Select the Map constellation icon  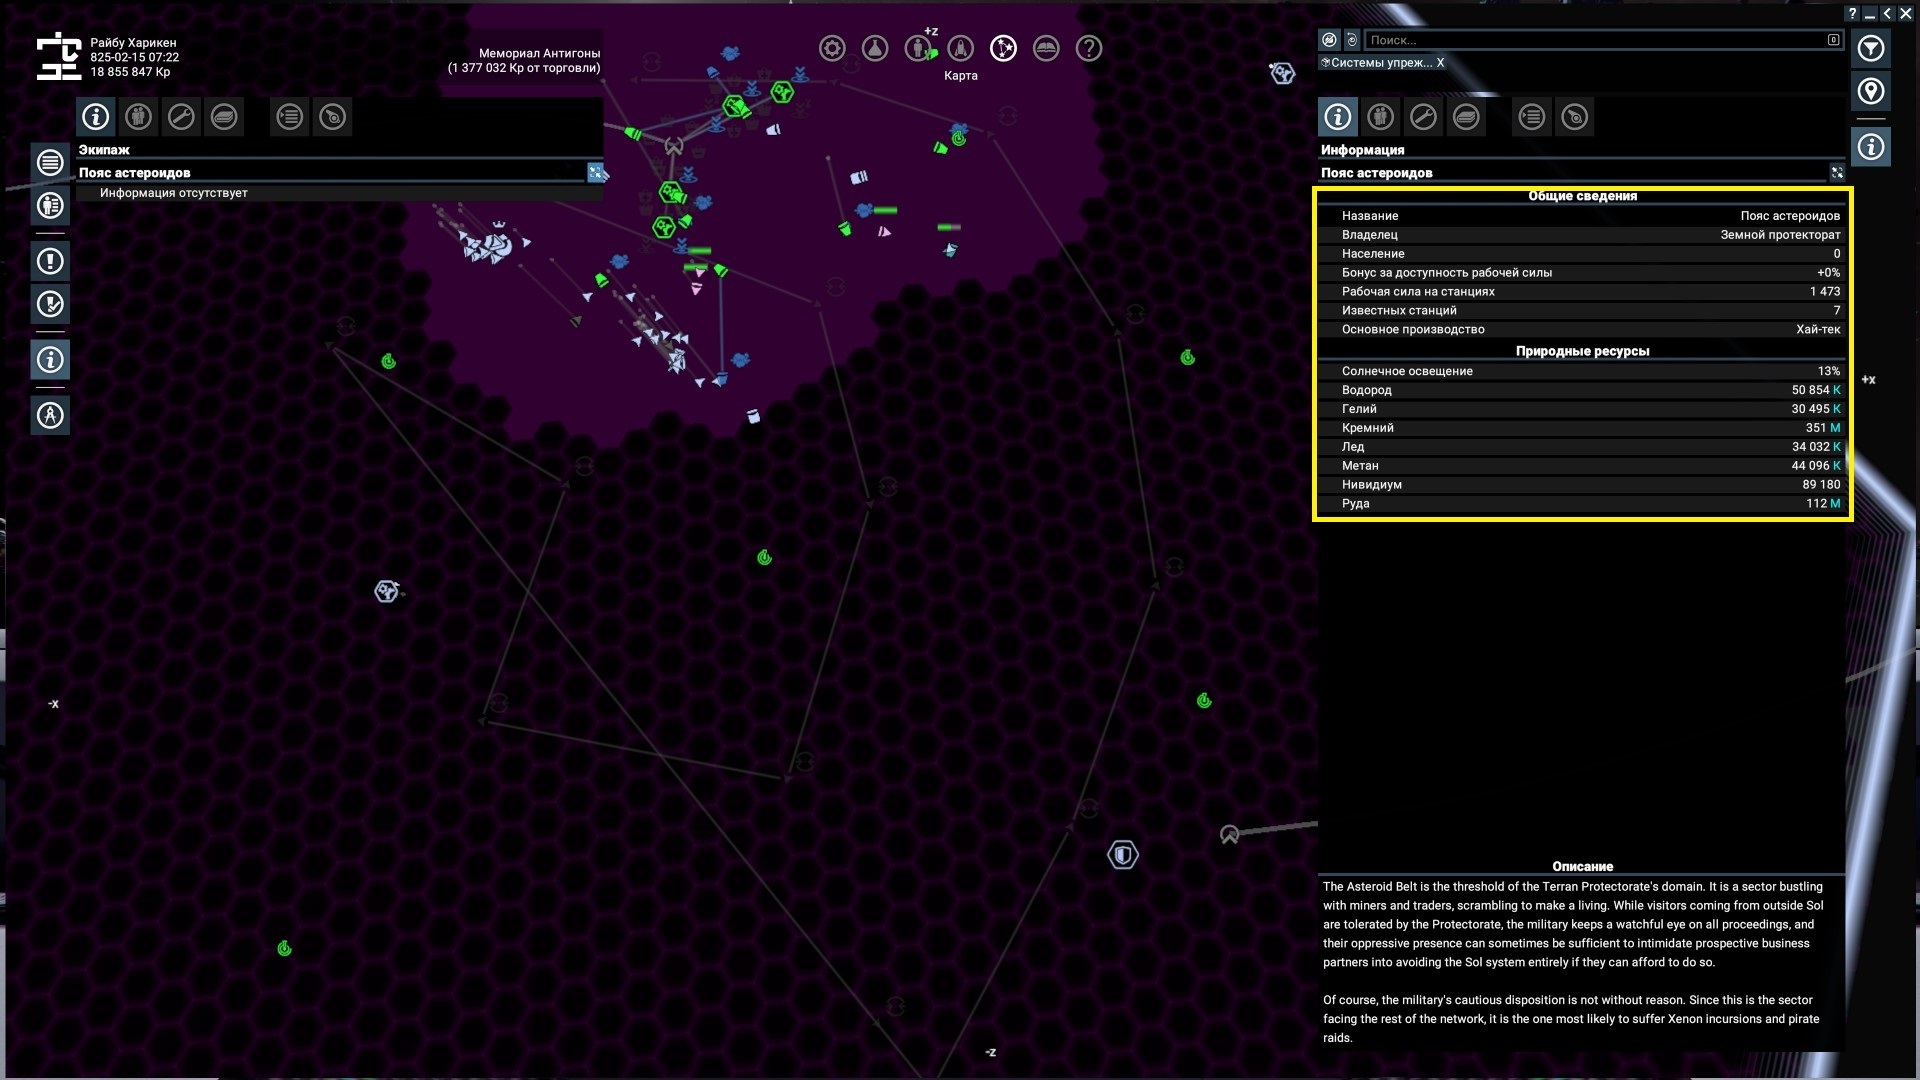click(1003, 48)
